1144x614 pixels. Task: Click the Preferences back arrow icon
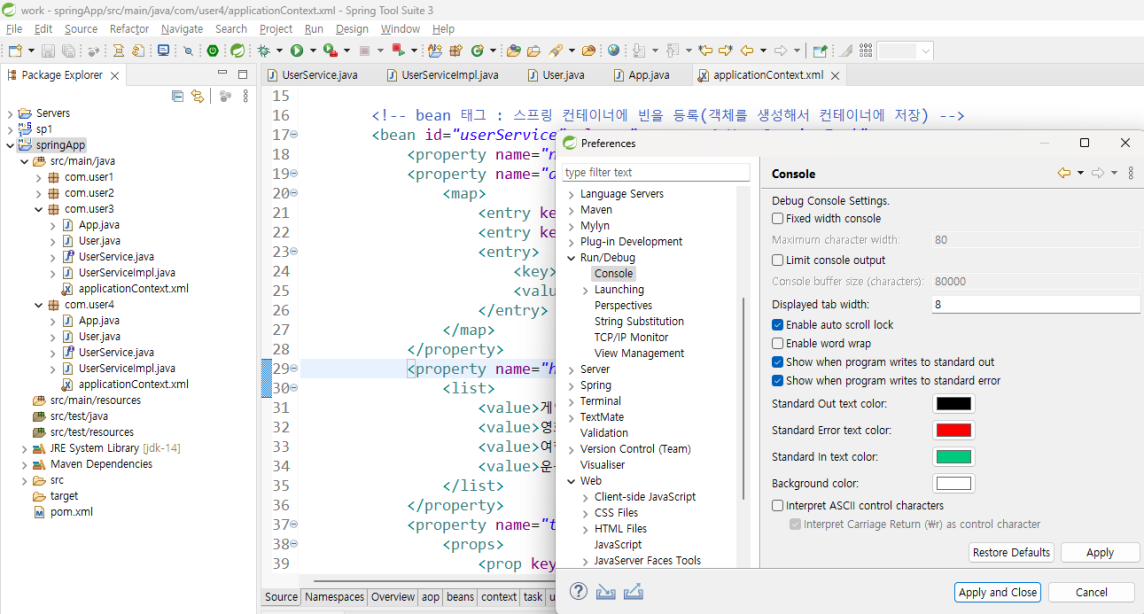pos(1064,173)
